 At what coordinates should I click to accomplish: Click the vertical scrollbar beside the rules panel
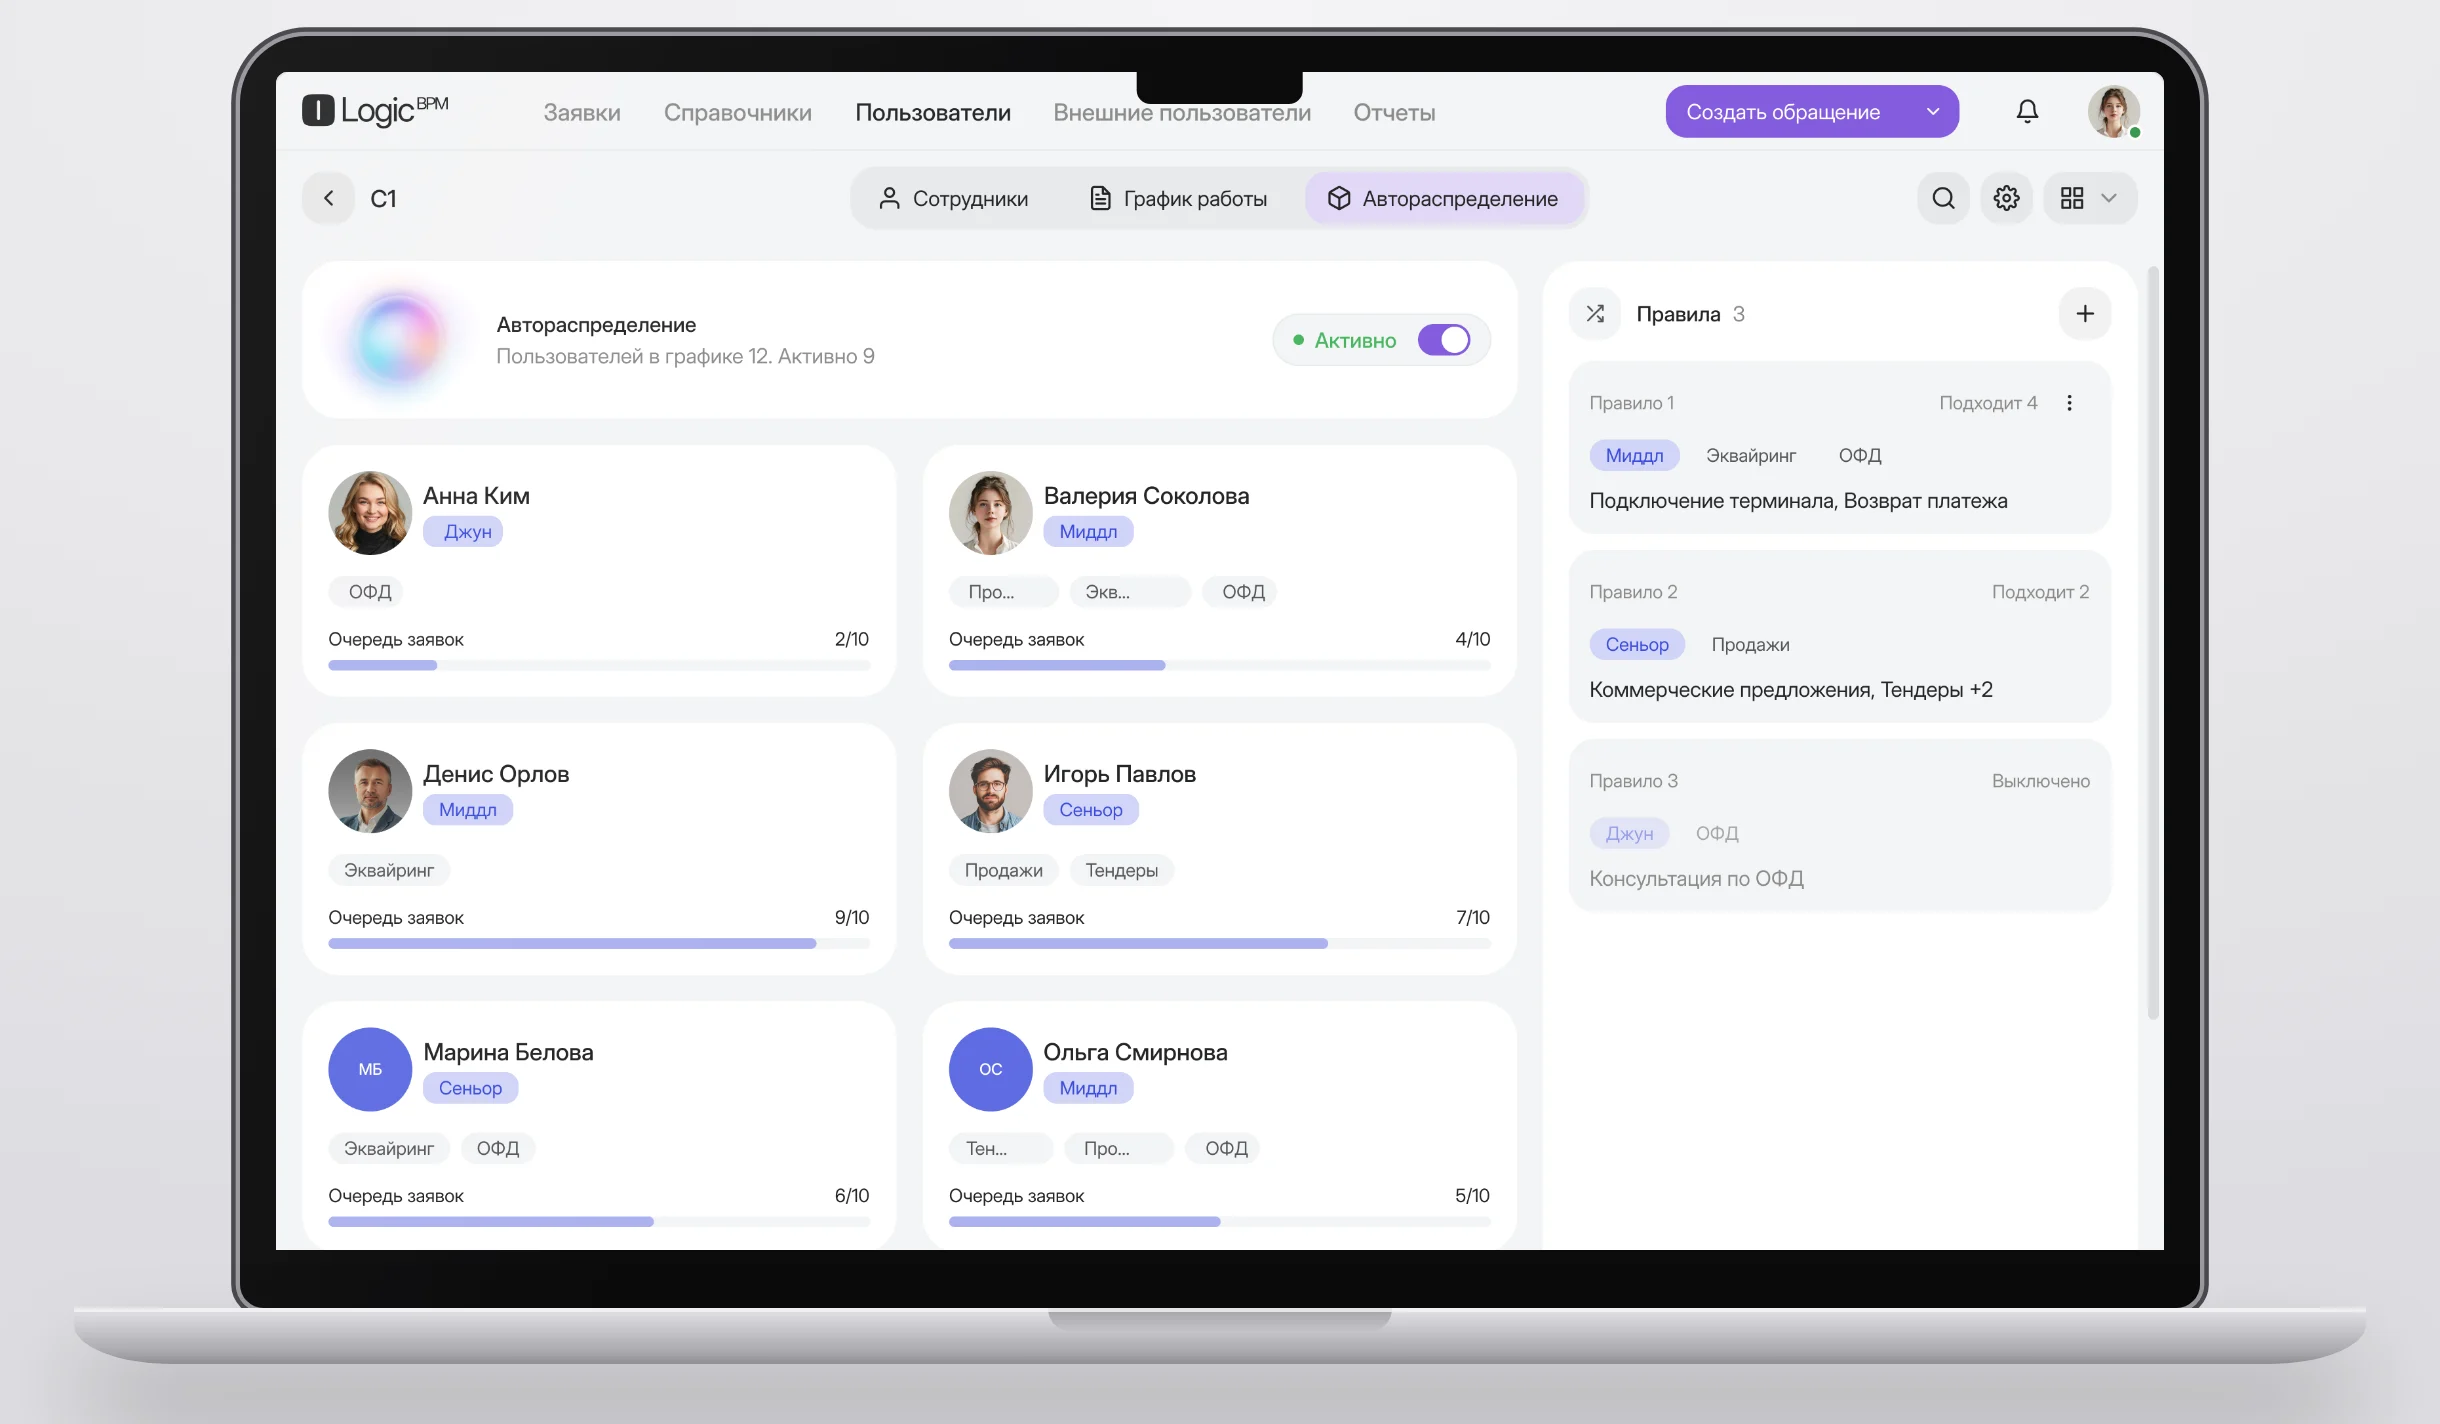tap(2153, 644)
